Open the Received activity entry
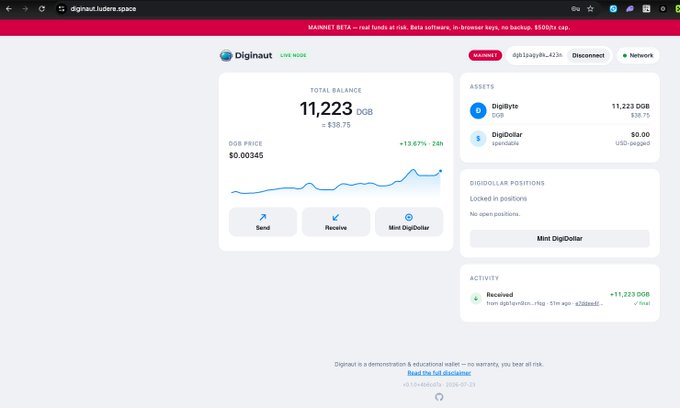The width and height of the screenshot is (680, 408). click(x=559, y=298)
